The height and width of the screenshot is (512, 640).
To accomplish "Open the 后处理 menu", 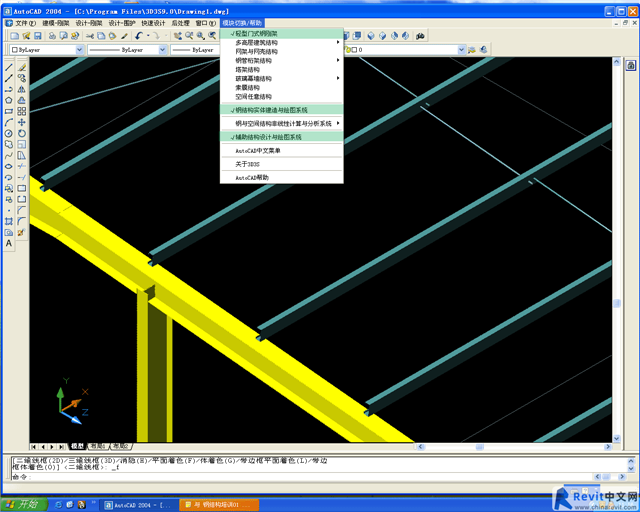I will [181, 23].
